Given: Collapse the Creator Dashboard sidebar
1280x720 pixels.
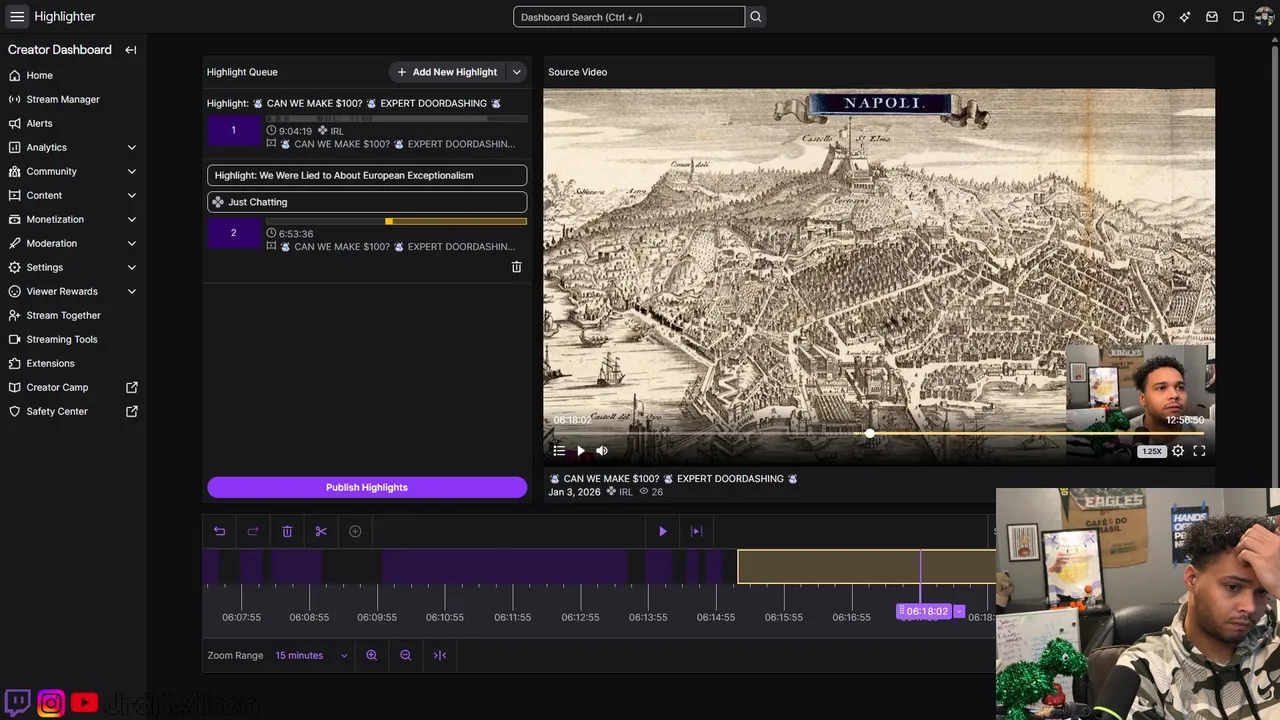Looking at the screenshot, I should (x=131, y=50).
